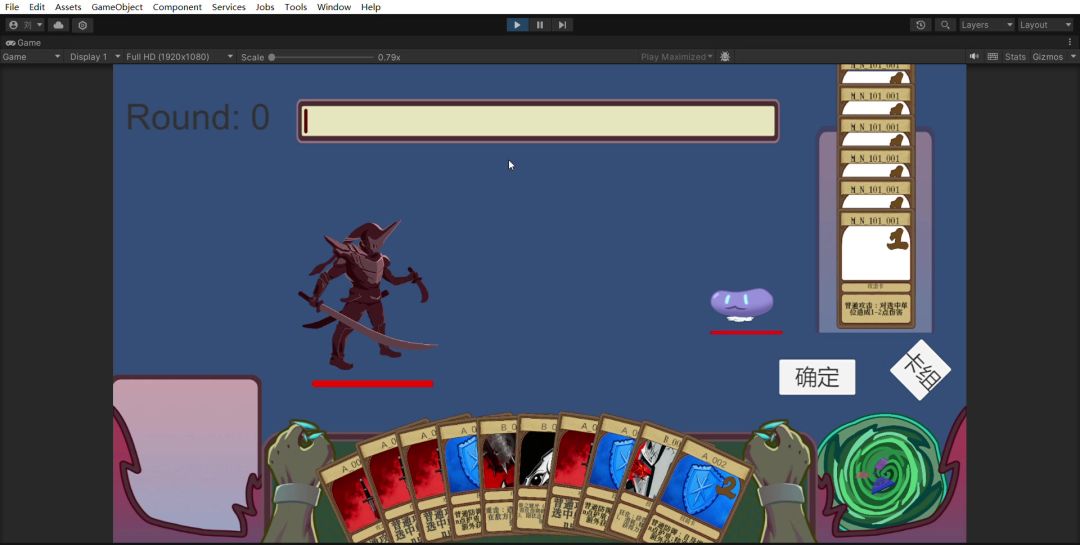
Task: Open the Display 1 dropdown
Action: 95,57
